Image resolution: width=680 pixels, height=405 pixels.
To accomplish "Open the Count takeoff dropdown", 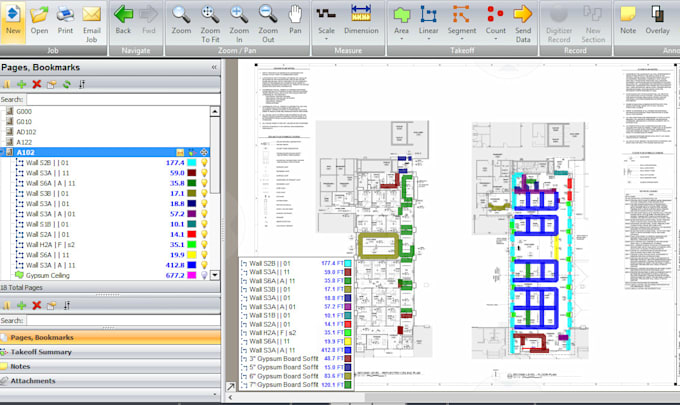I will (495, 39).
